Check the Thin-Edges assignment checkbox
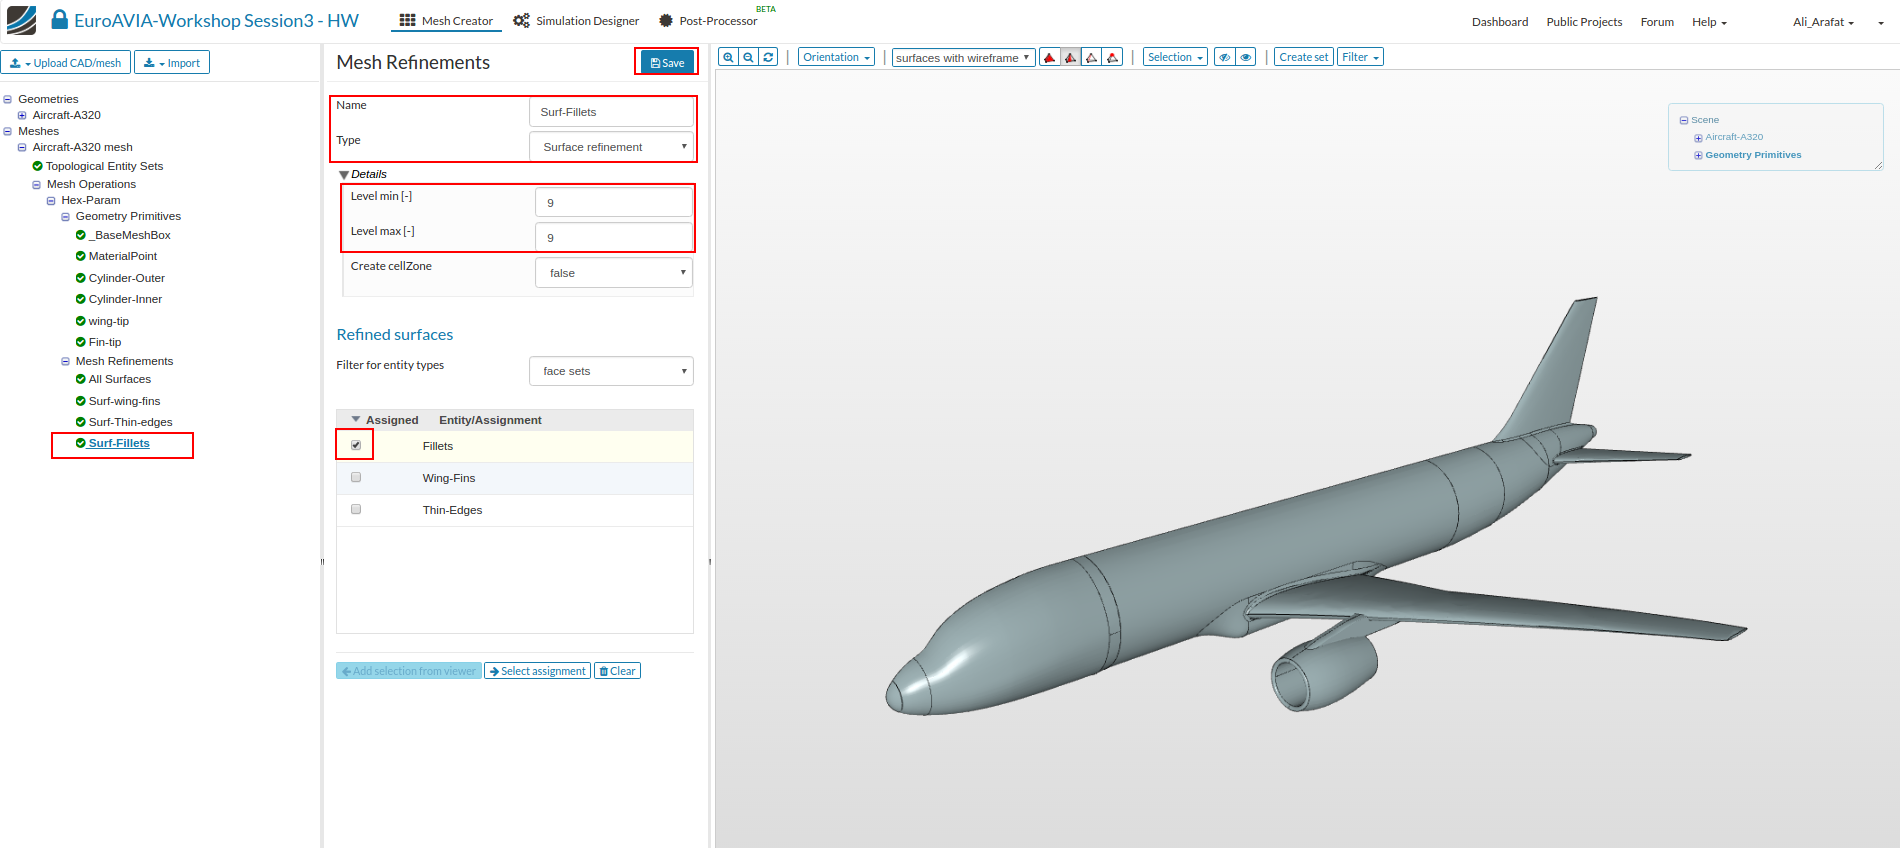 tap(356, 509)
